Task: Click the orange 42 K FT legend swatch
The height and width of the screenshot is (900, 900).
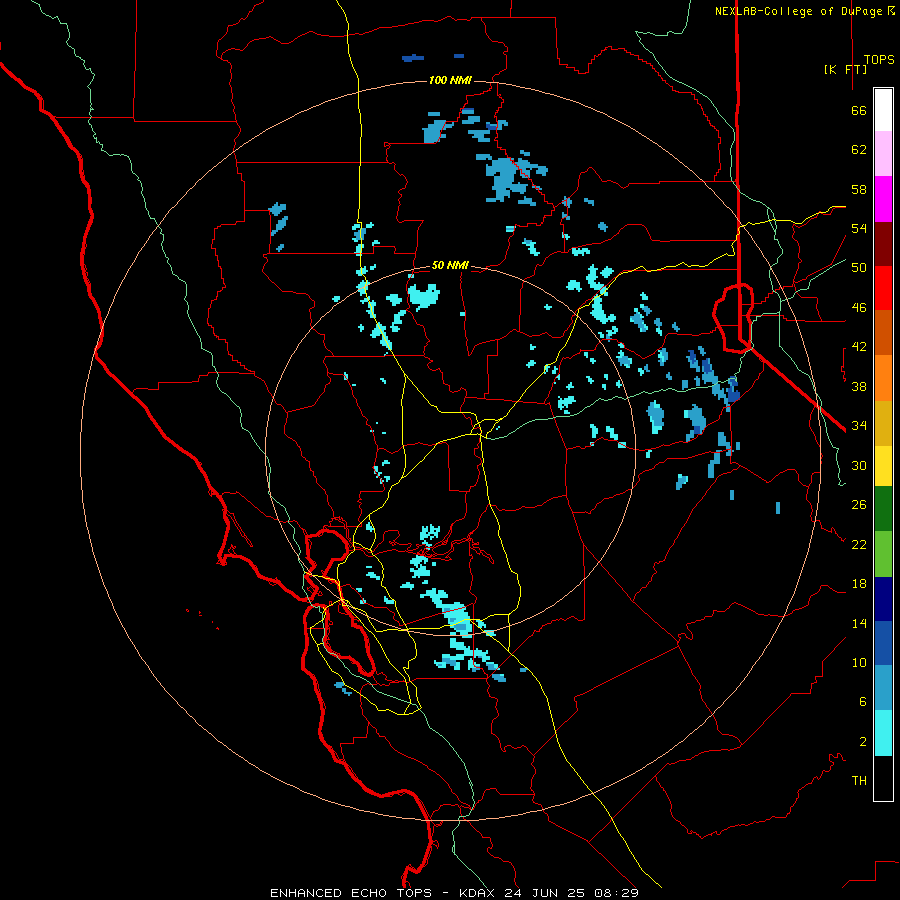Action: click(x=883, y=378)
